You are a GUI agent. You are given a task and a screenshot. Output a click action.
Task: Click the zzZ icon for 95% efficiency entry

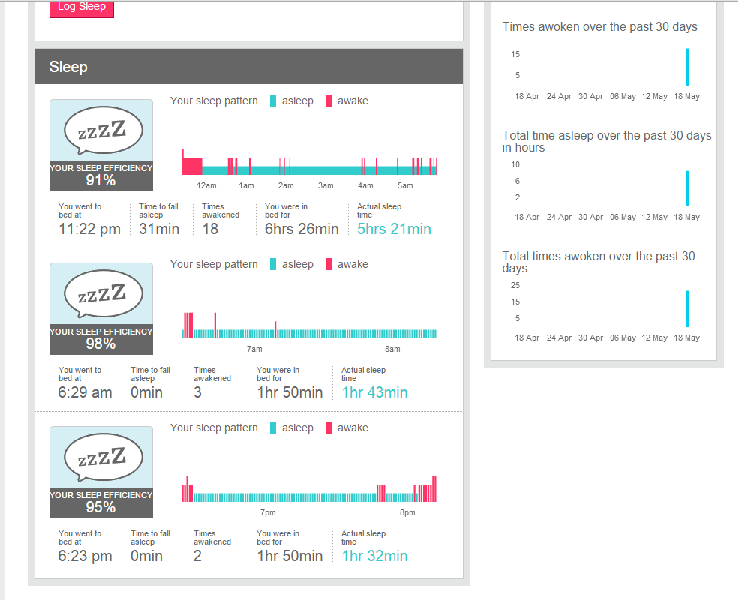pyautogui.click(x=101, y=457)
